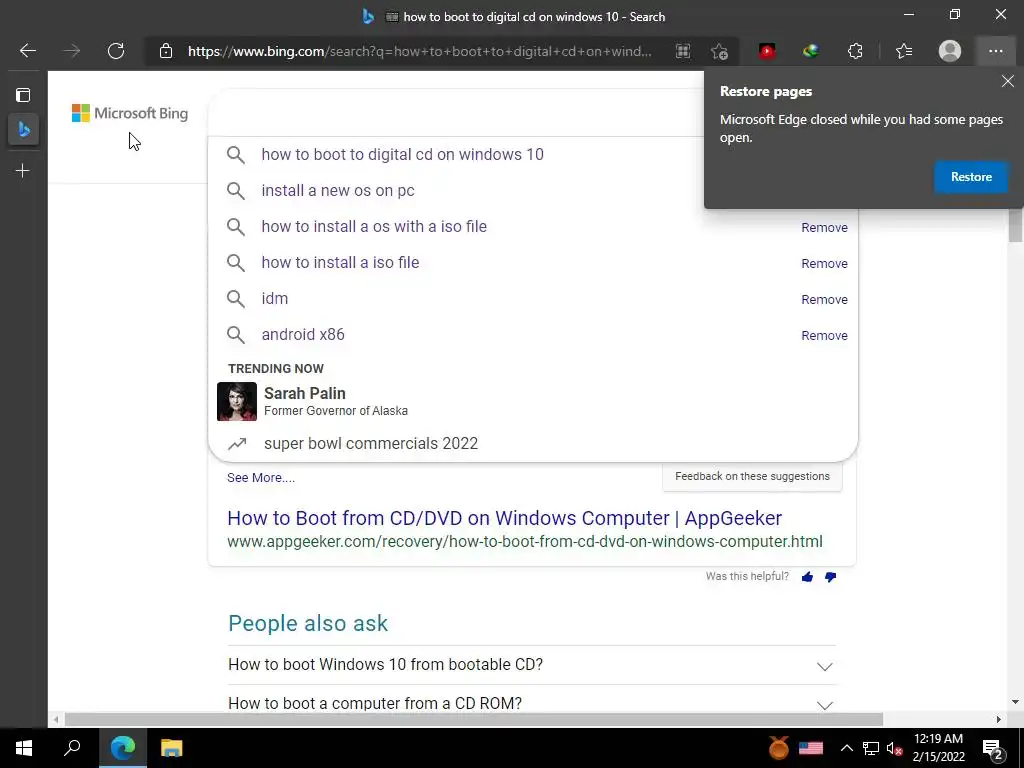
Task: Click the appgeeker.com URL link
Action: (x=524, y=541)
